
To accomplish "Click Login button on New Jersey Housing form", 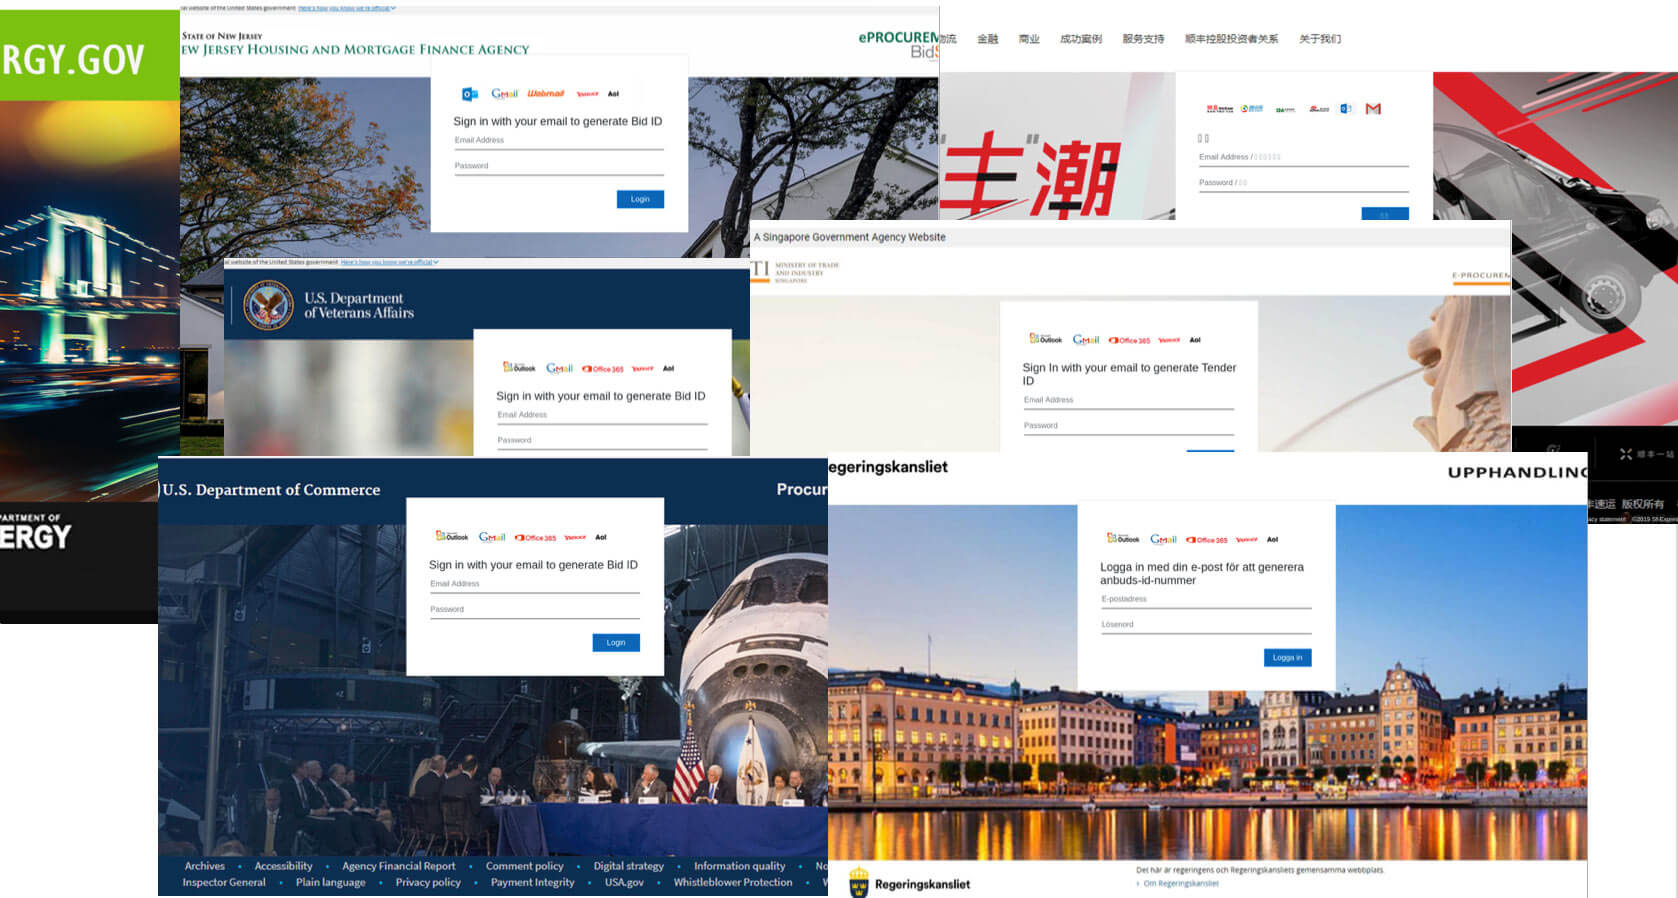I will (640, 199).
